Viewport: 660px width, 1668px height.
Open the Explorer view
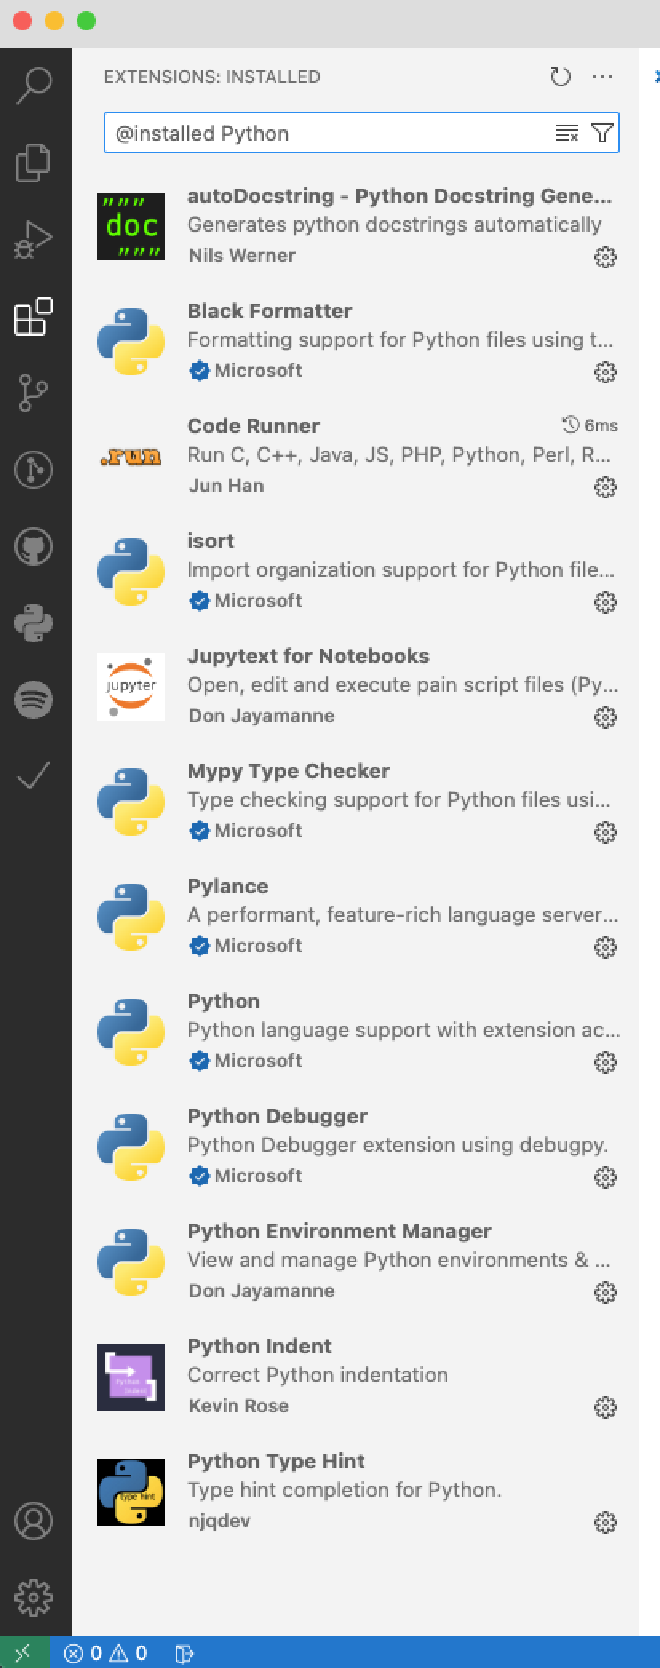(x=35, y=161)
